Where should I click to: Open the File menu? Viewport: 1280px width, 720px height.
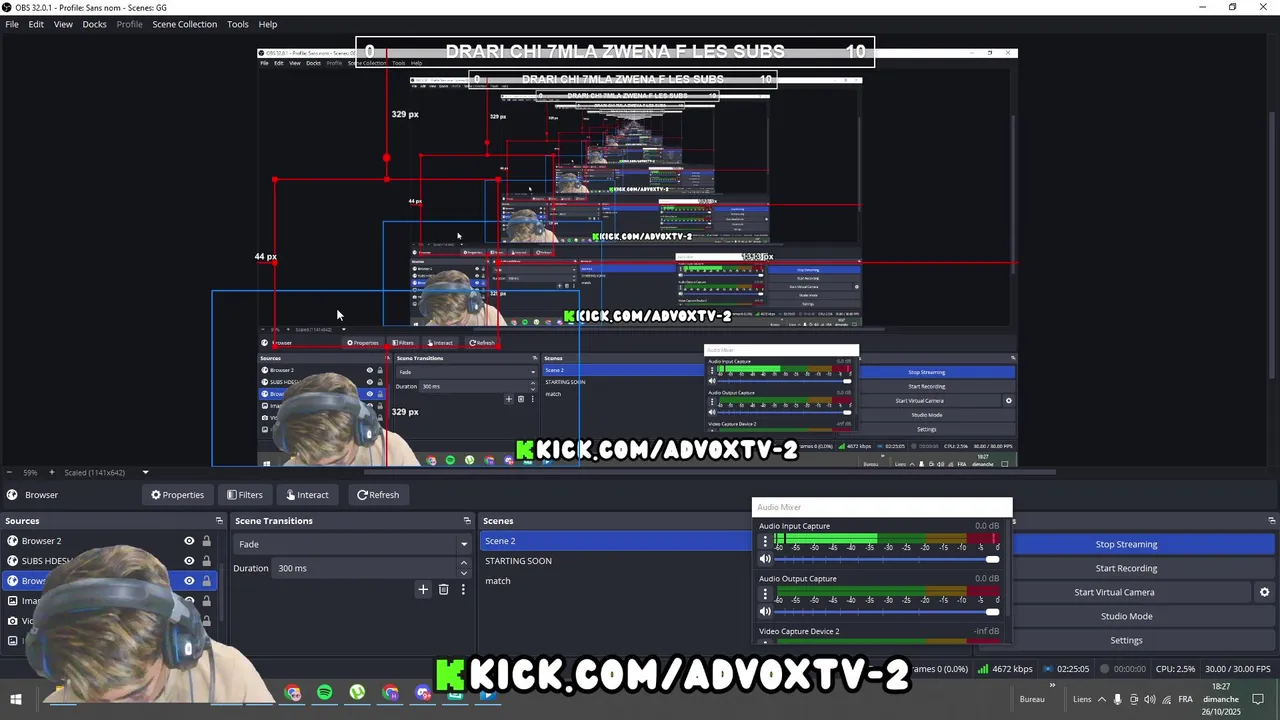click(12, 24)
